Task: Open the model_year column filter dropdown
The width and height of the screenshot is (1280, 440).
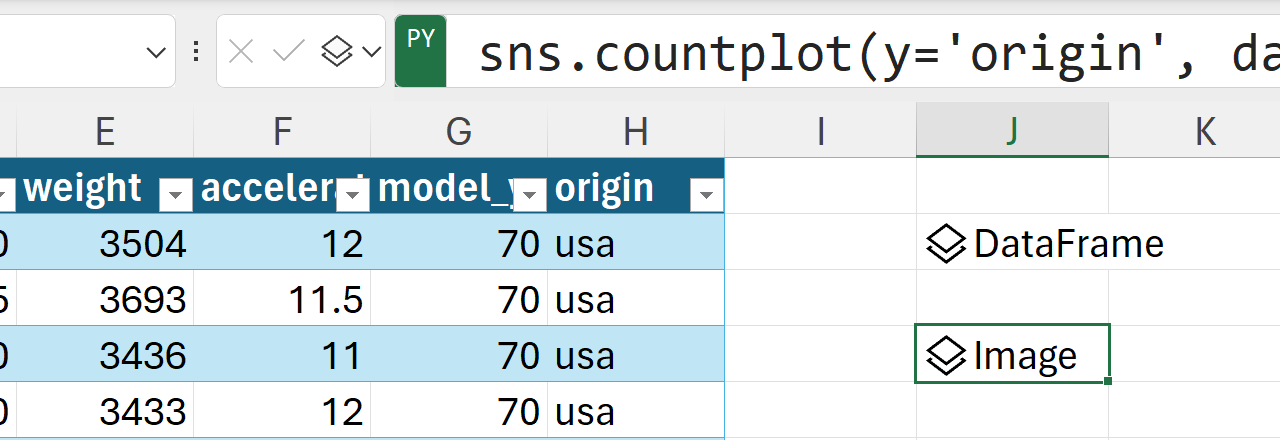Action: click(530, 196)
